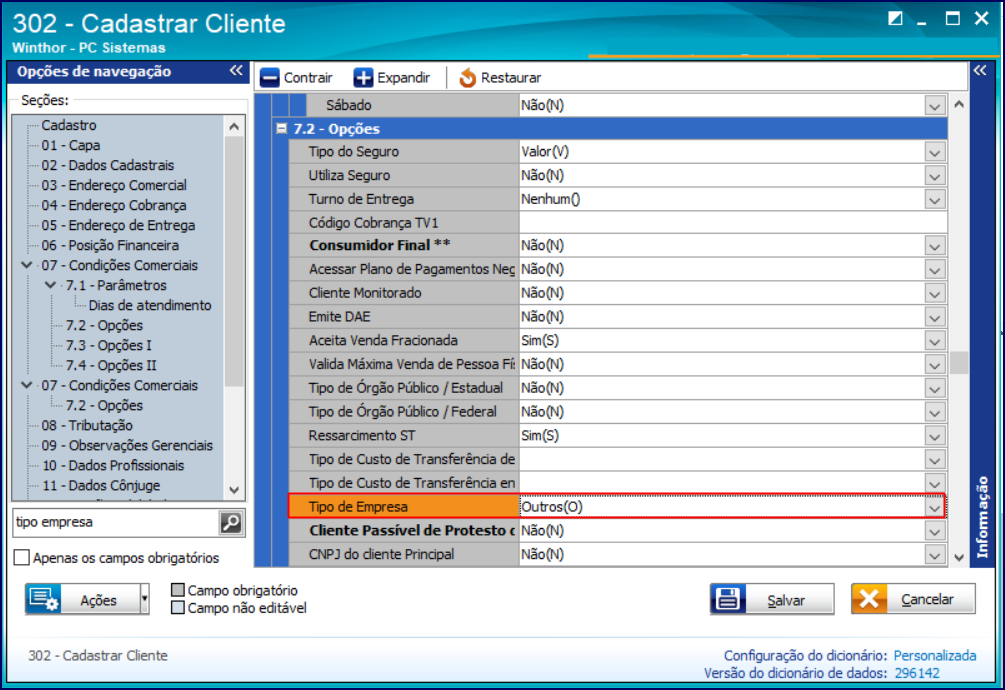The width and height of the screenshot is (1005, 690).
Task: Click the Contrair toolbar button
Action: click(x=297, y=78)
